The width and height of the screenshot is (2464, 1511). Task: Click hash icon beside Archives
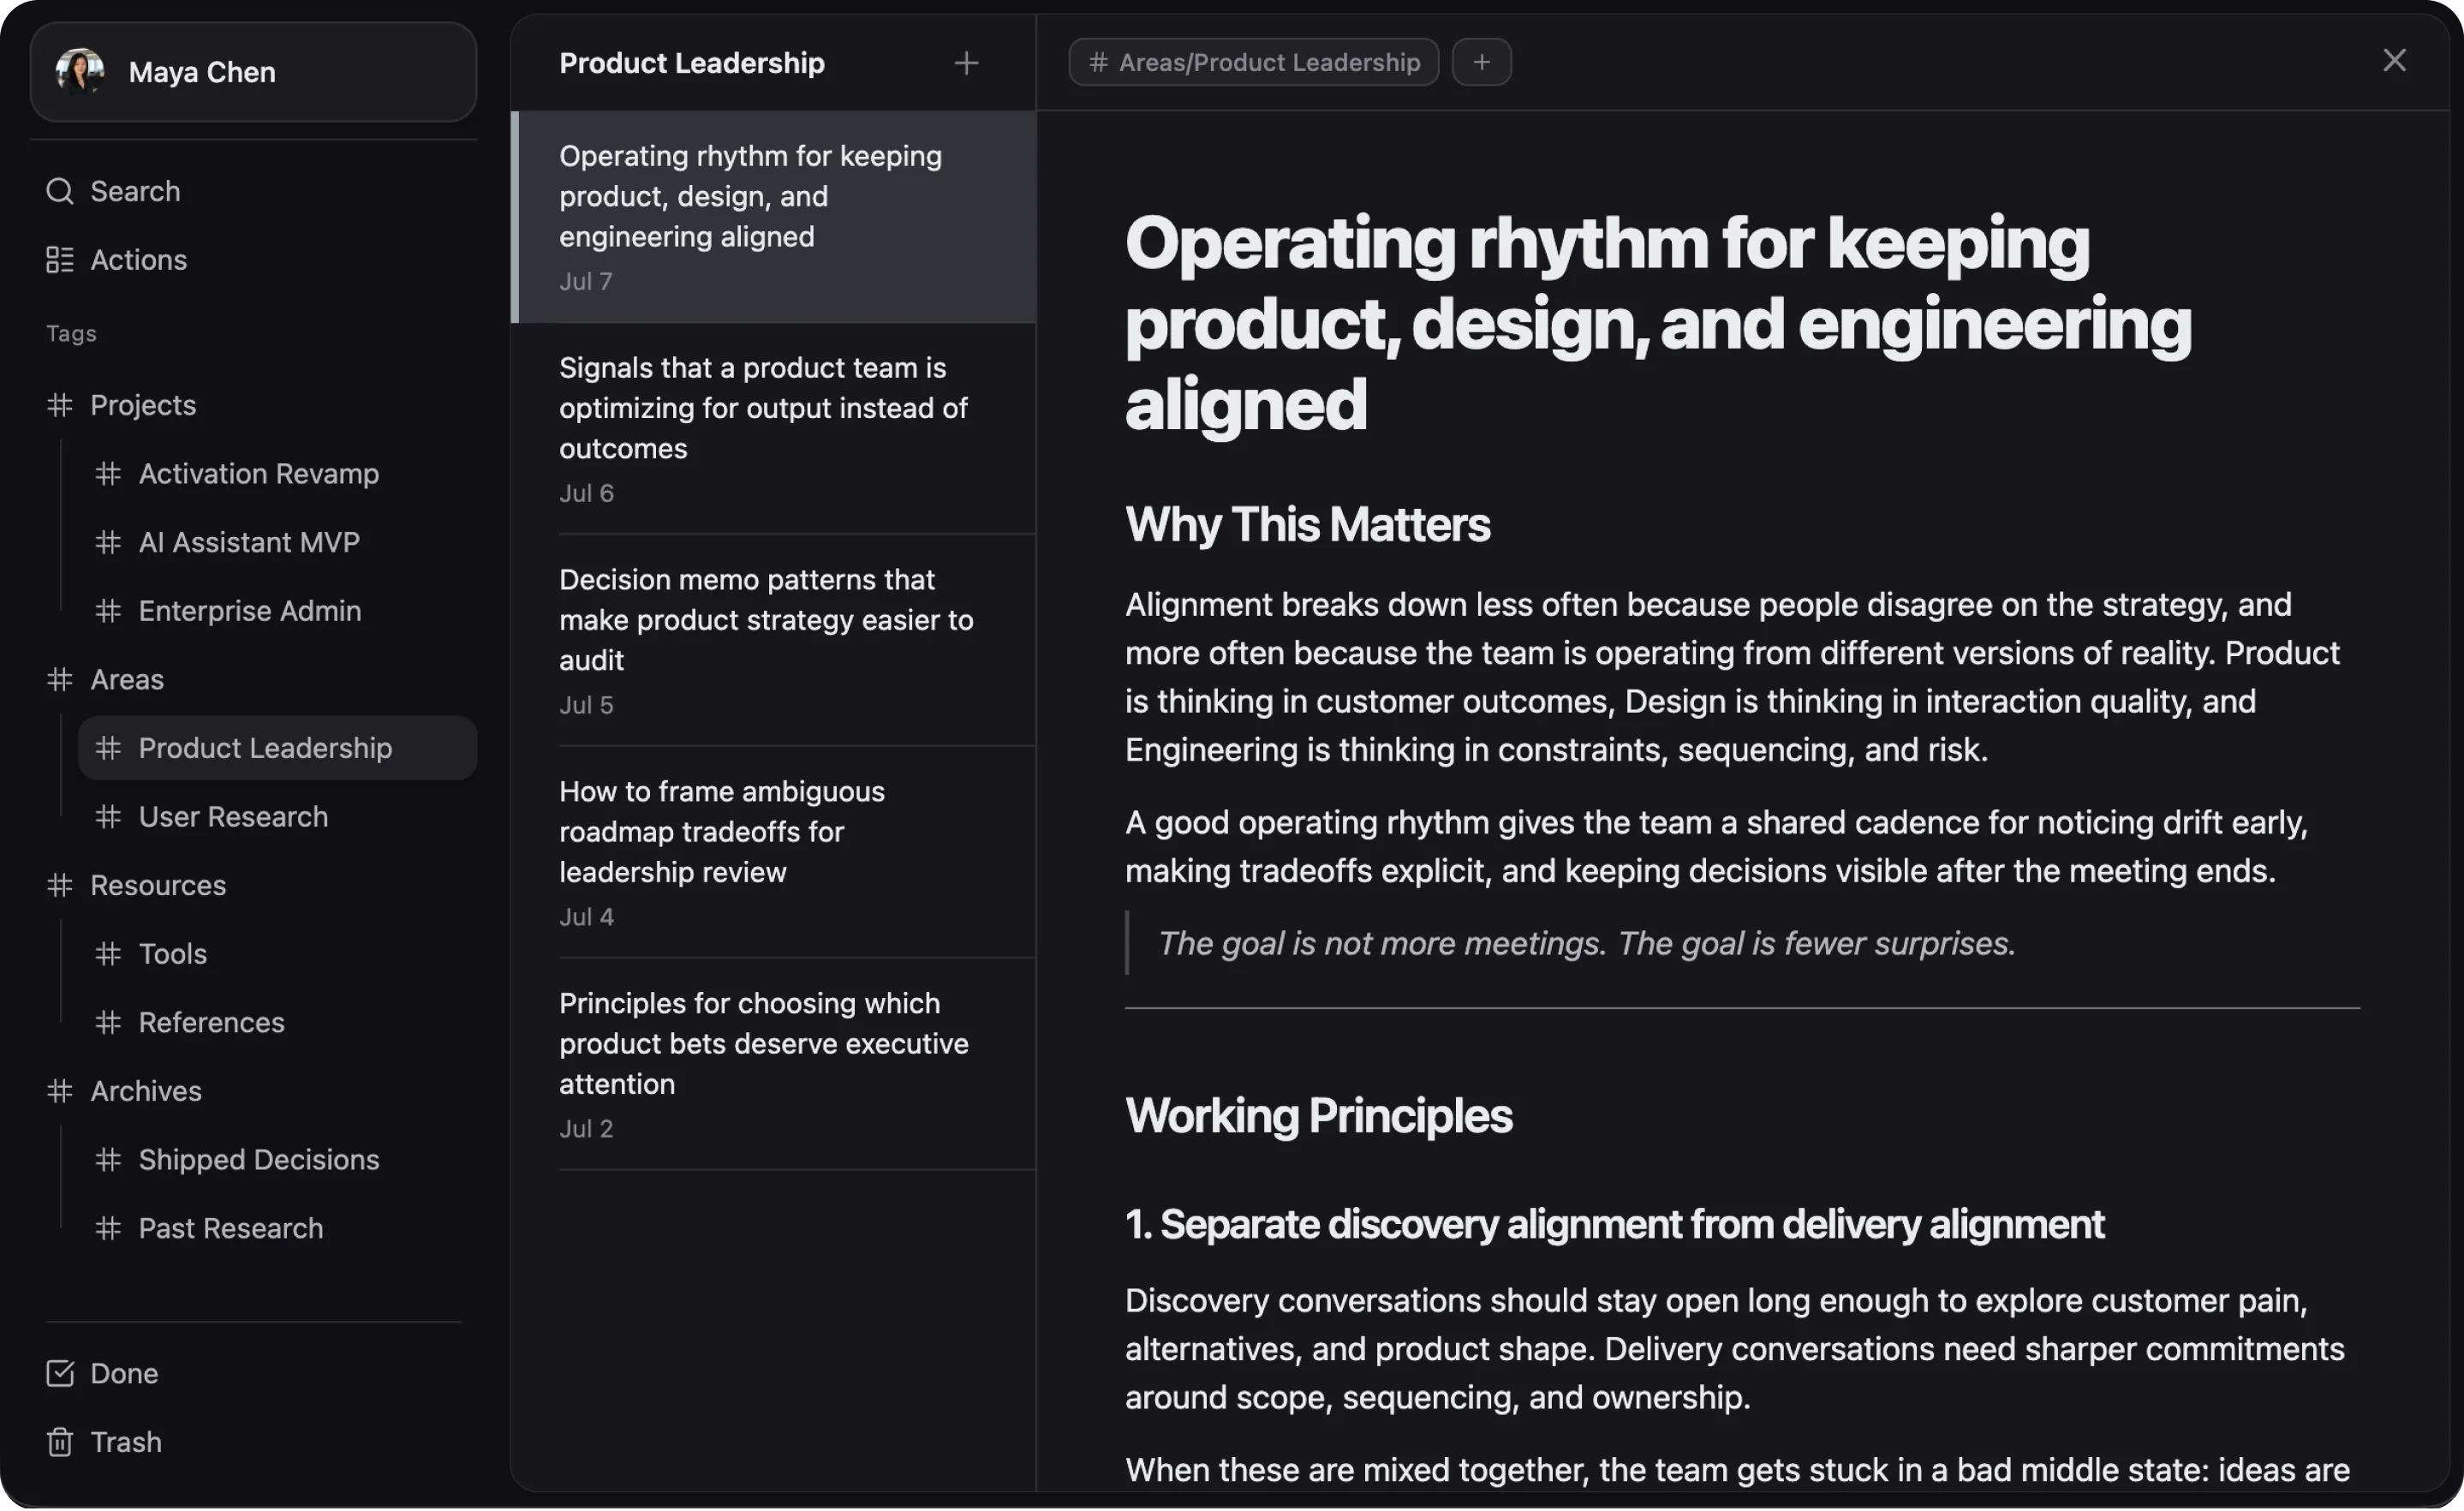point(60,1092)
